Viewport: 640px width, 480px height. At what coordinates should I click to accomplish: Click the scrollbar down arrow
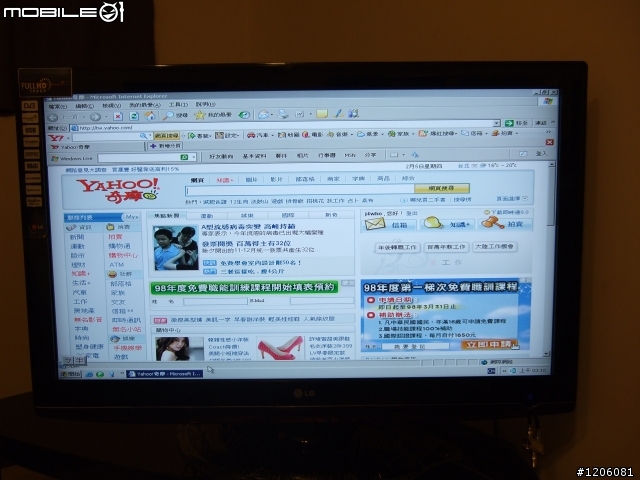547,354
